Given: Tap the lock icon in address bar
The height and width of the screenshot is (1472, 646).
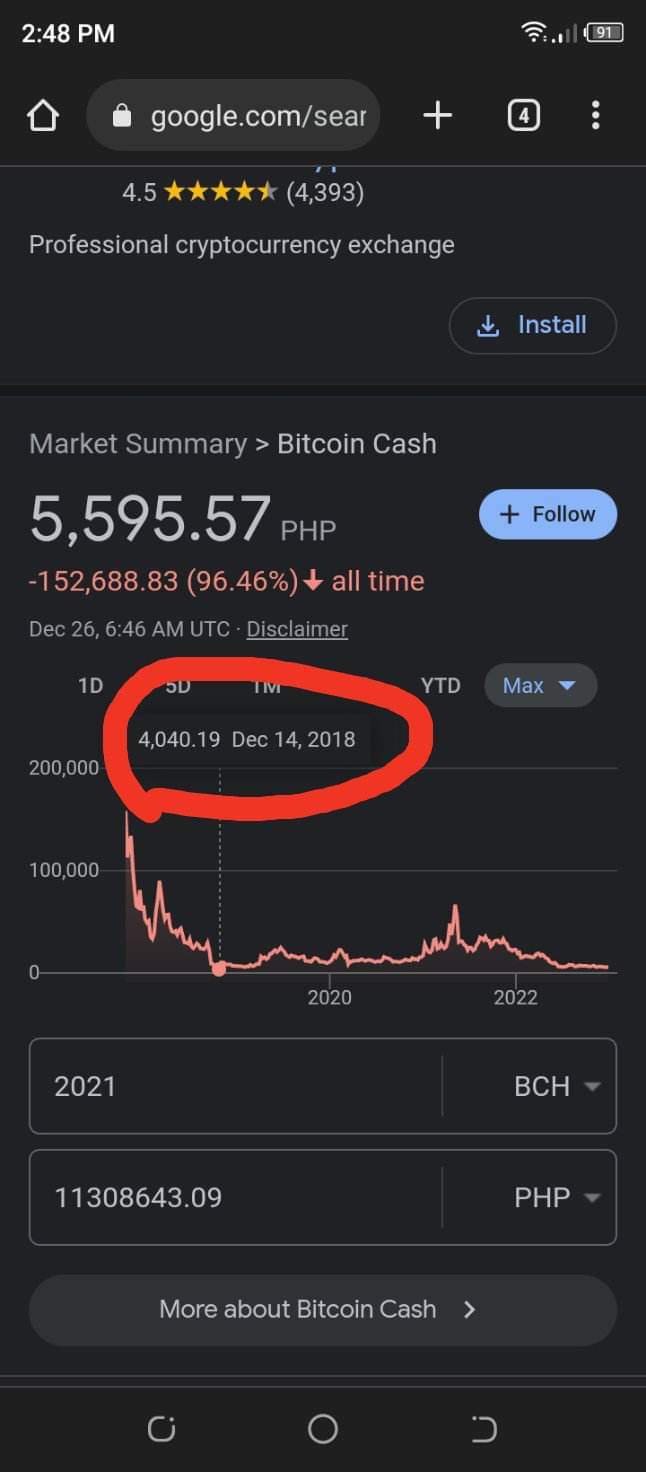Looking at the screenshot, I should (x=122, y=116).
